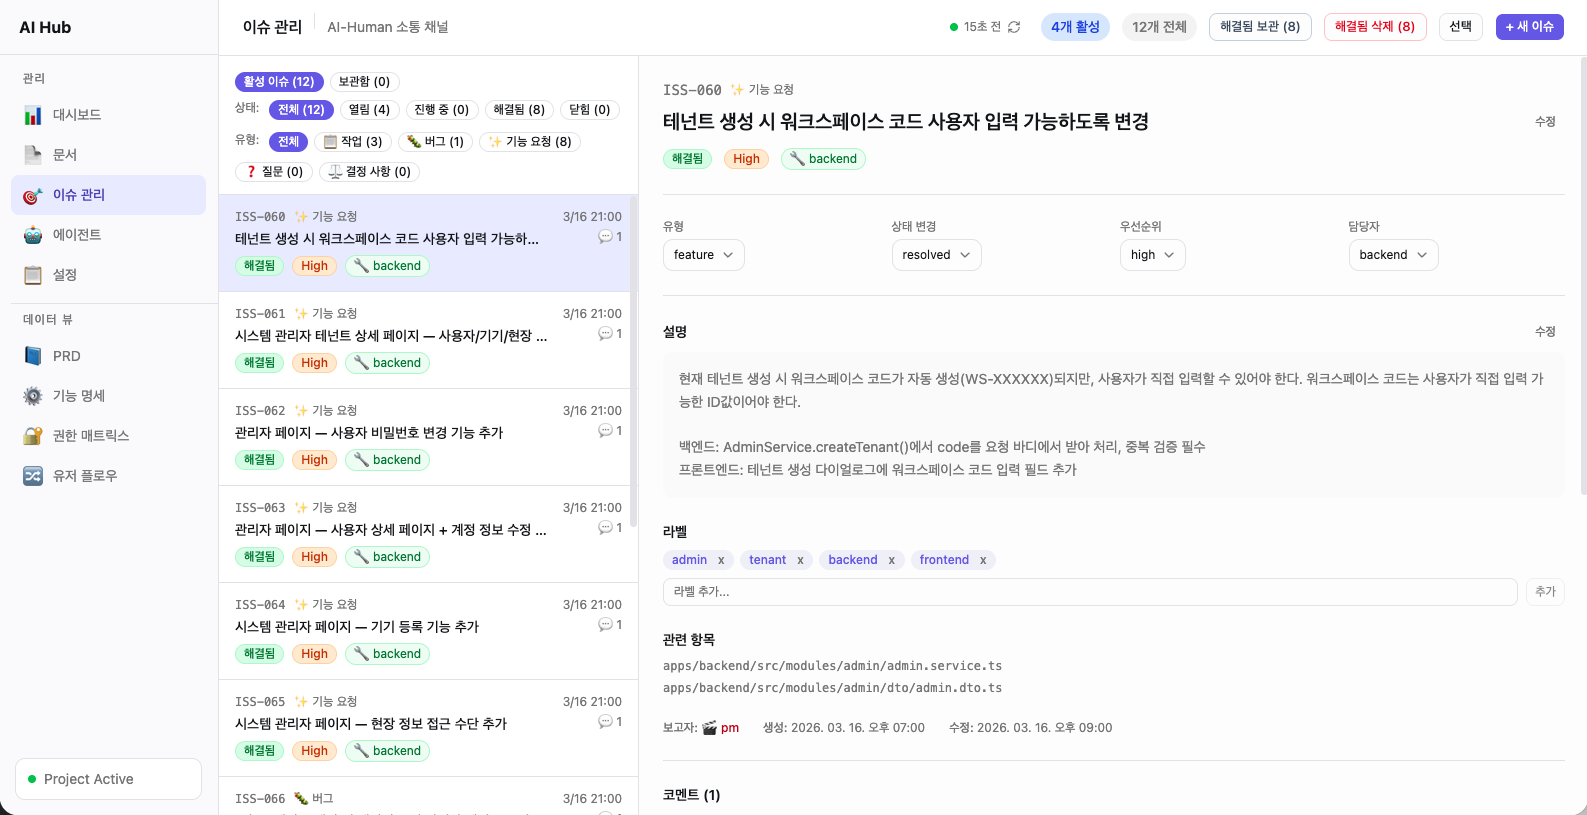Open the 우선순위 high dropdown
Screen dimensions: 1587x815
point(1153,255)
